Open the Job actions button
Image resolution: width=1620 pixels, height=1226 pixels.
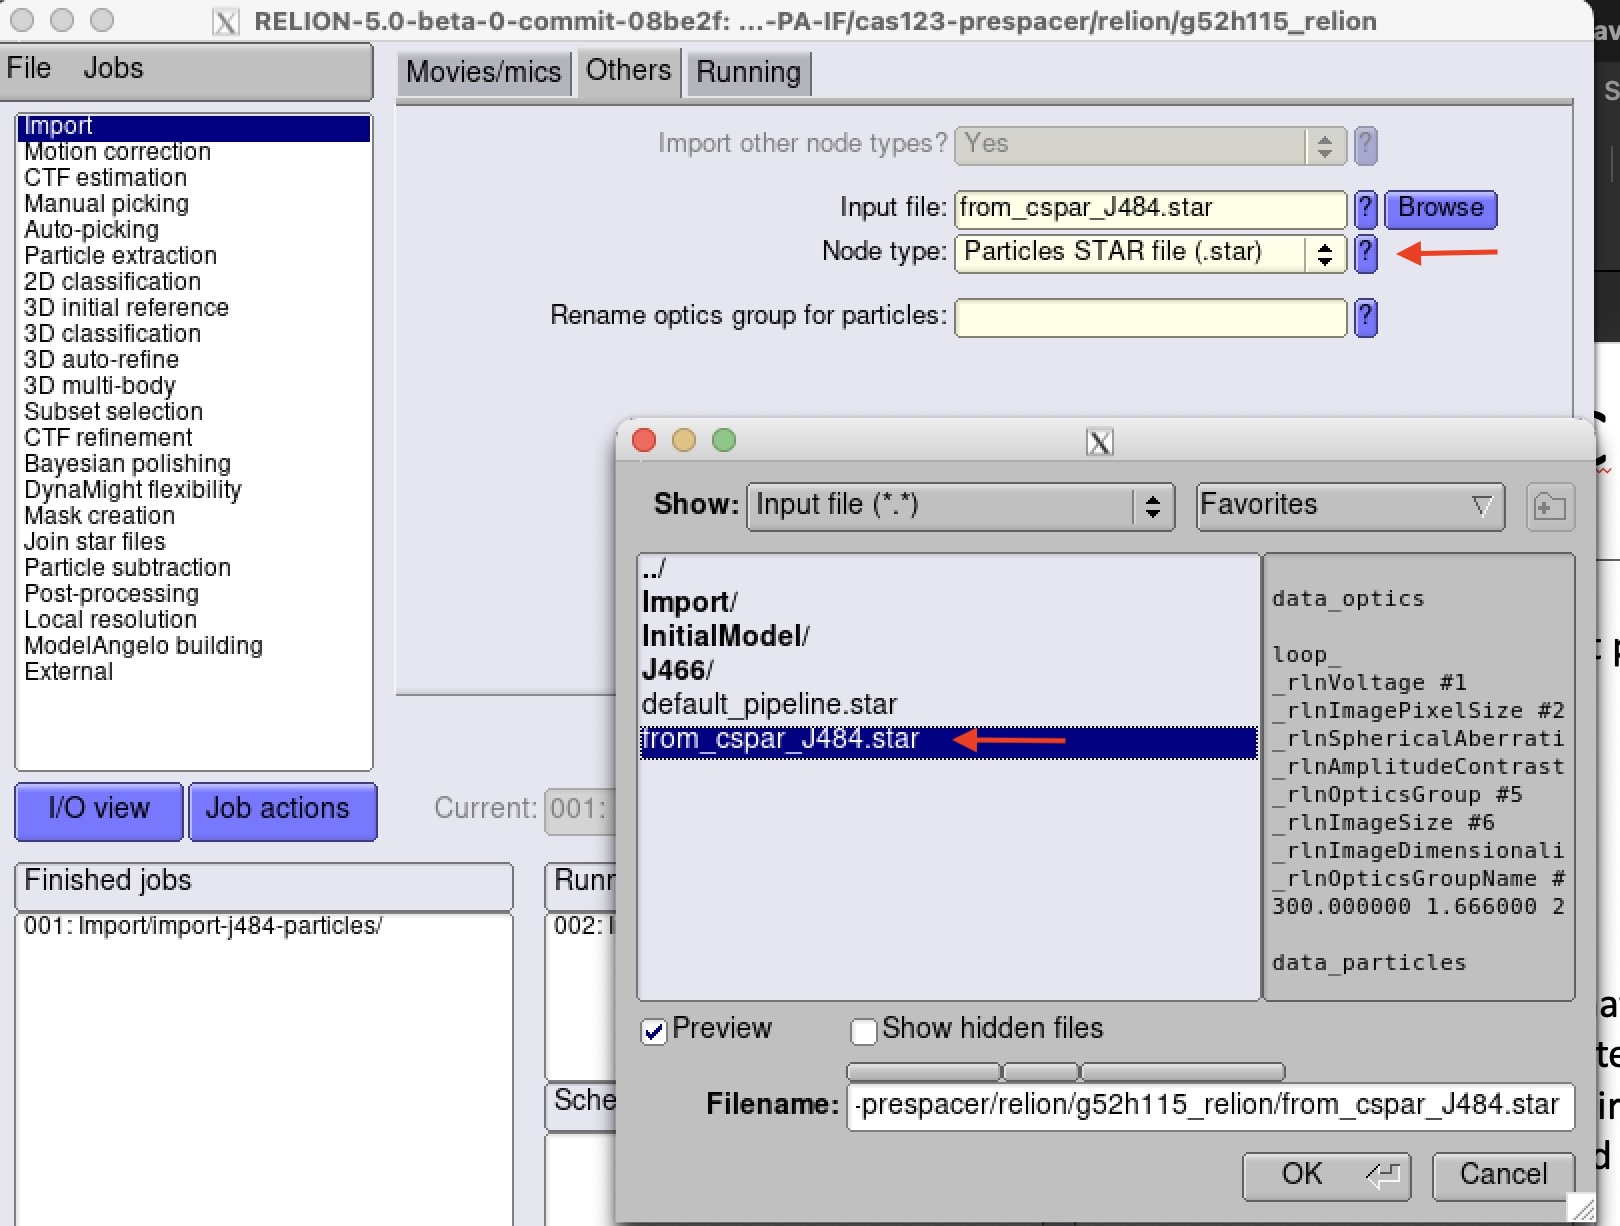point(283,810)
